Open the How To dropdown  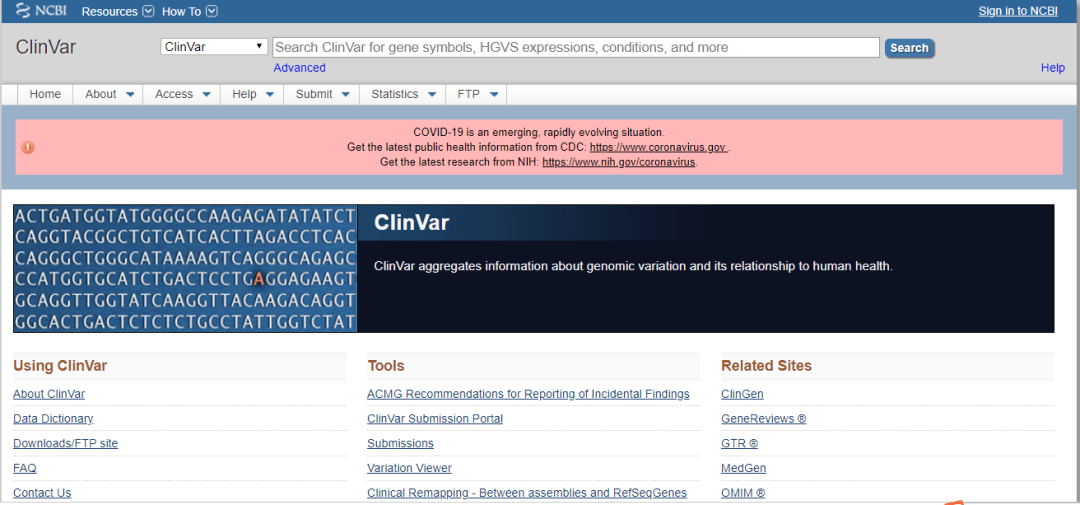[189, 12]
